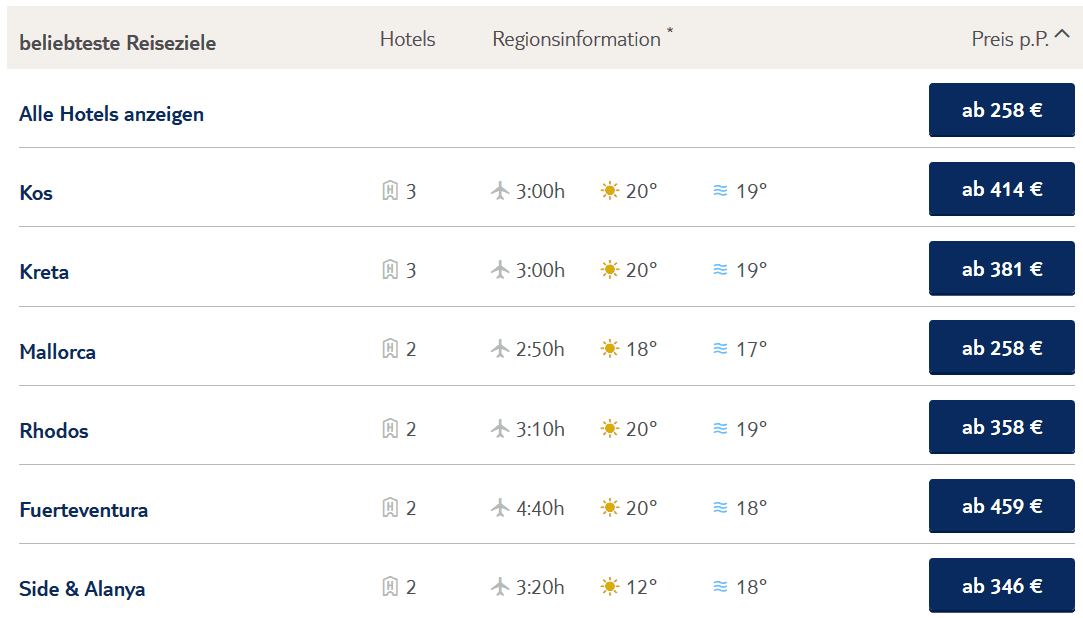Click the hotel icon in Side & Alanya row

click(390, 587)
